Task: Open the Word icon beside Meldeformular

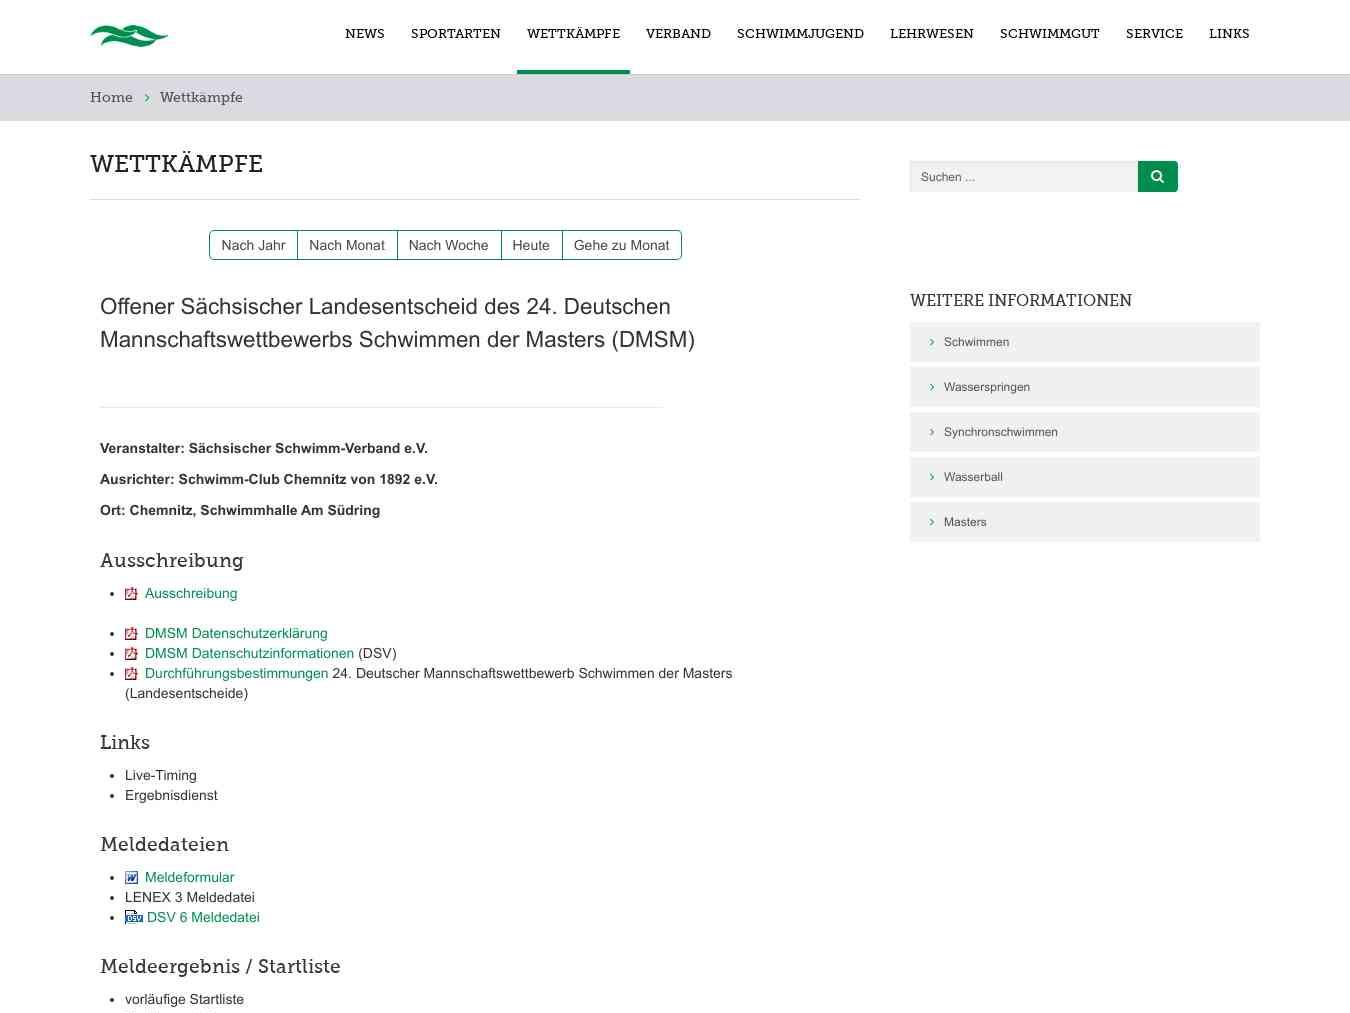Action: click(x=131, y=877)
